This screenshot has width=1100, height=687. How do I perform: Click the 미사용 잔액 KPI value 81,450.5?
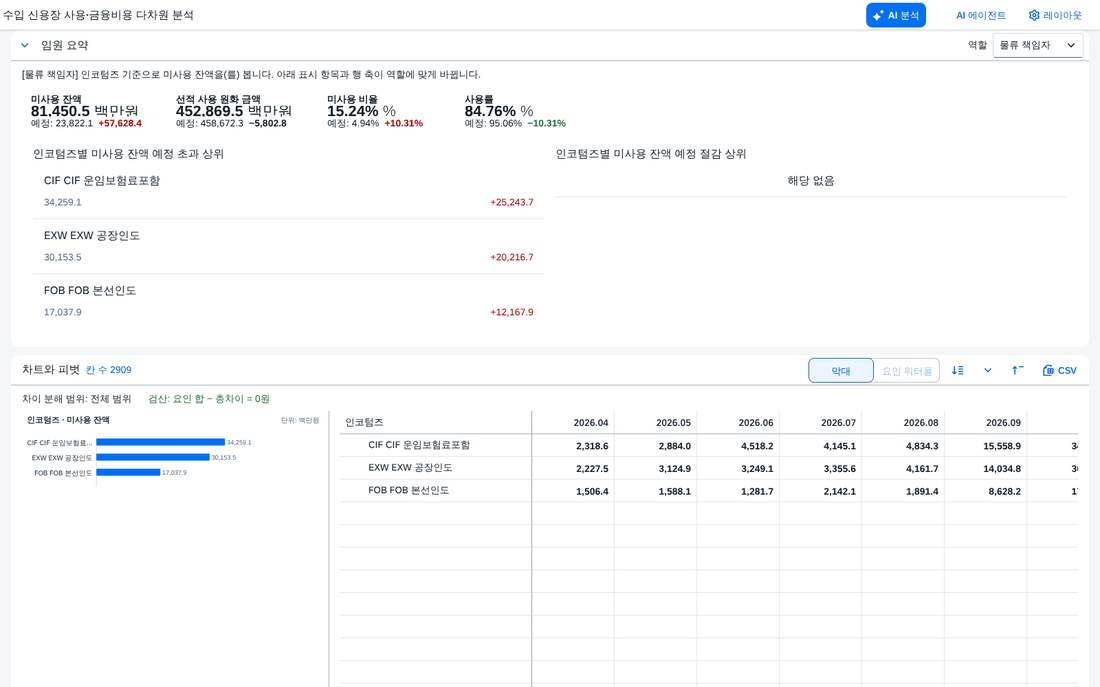point(60,111)
